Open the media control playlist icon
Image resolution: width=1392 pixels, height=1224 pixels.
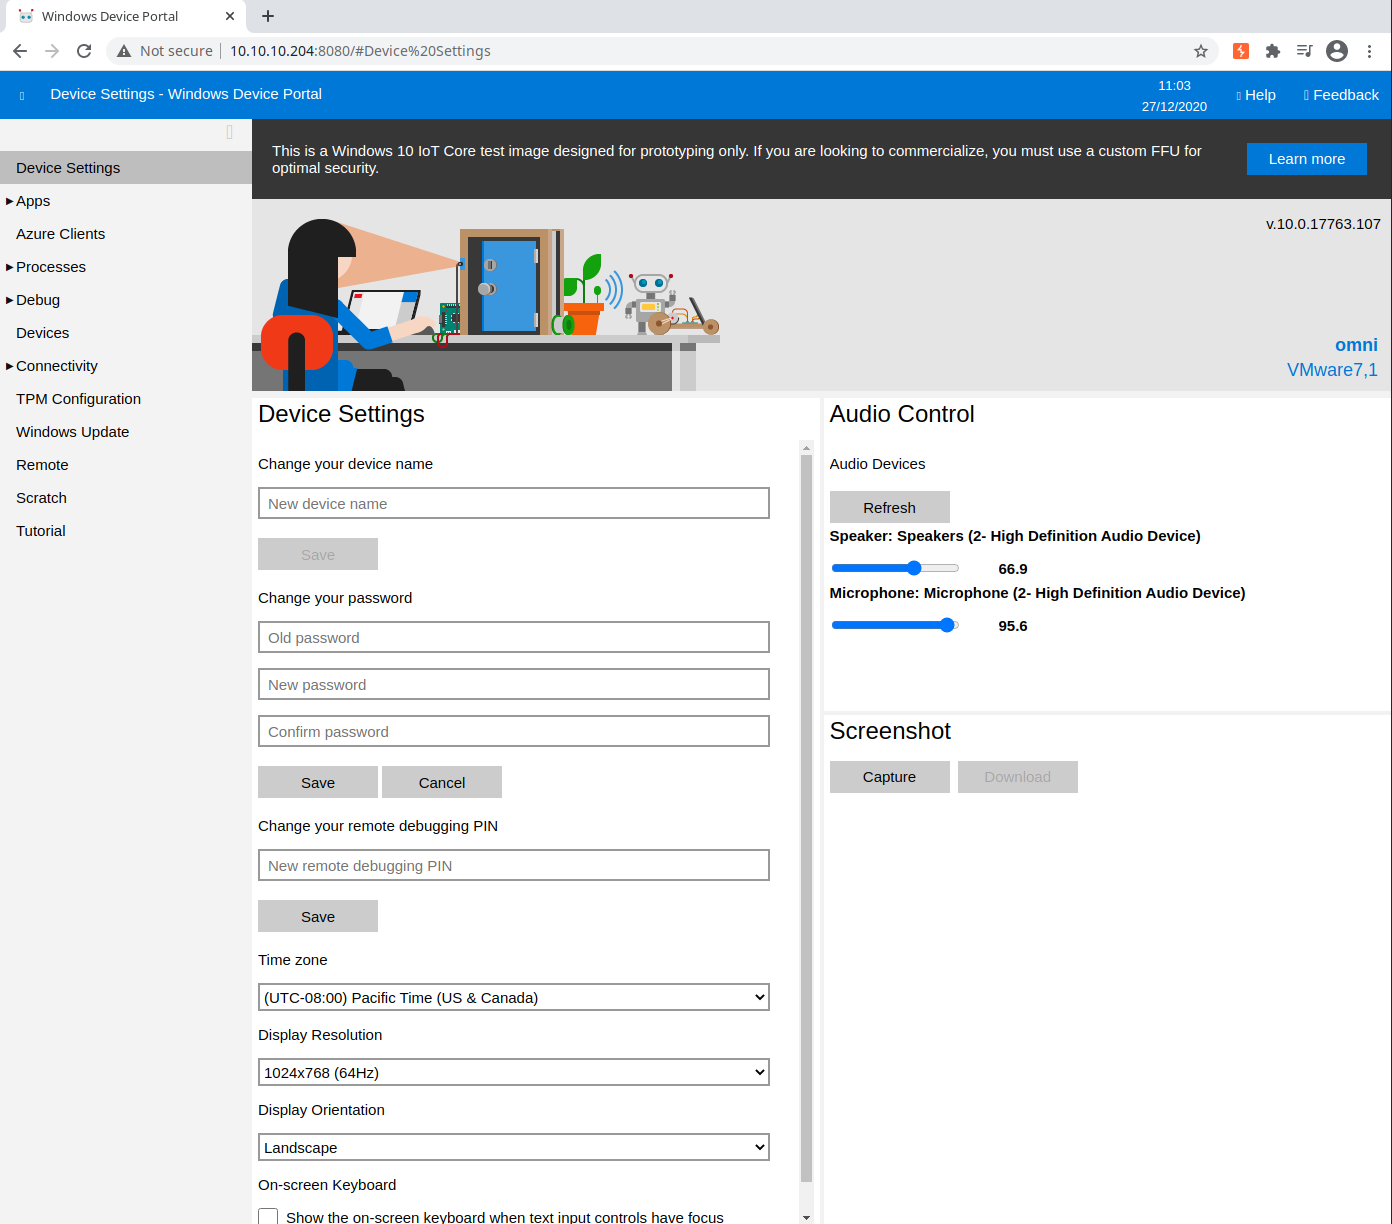(x=1305, y=51)
